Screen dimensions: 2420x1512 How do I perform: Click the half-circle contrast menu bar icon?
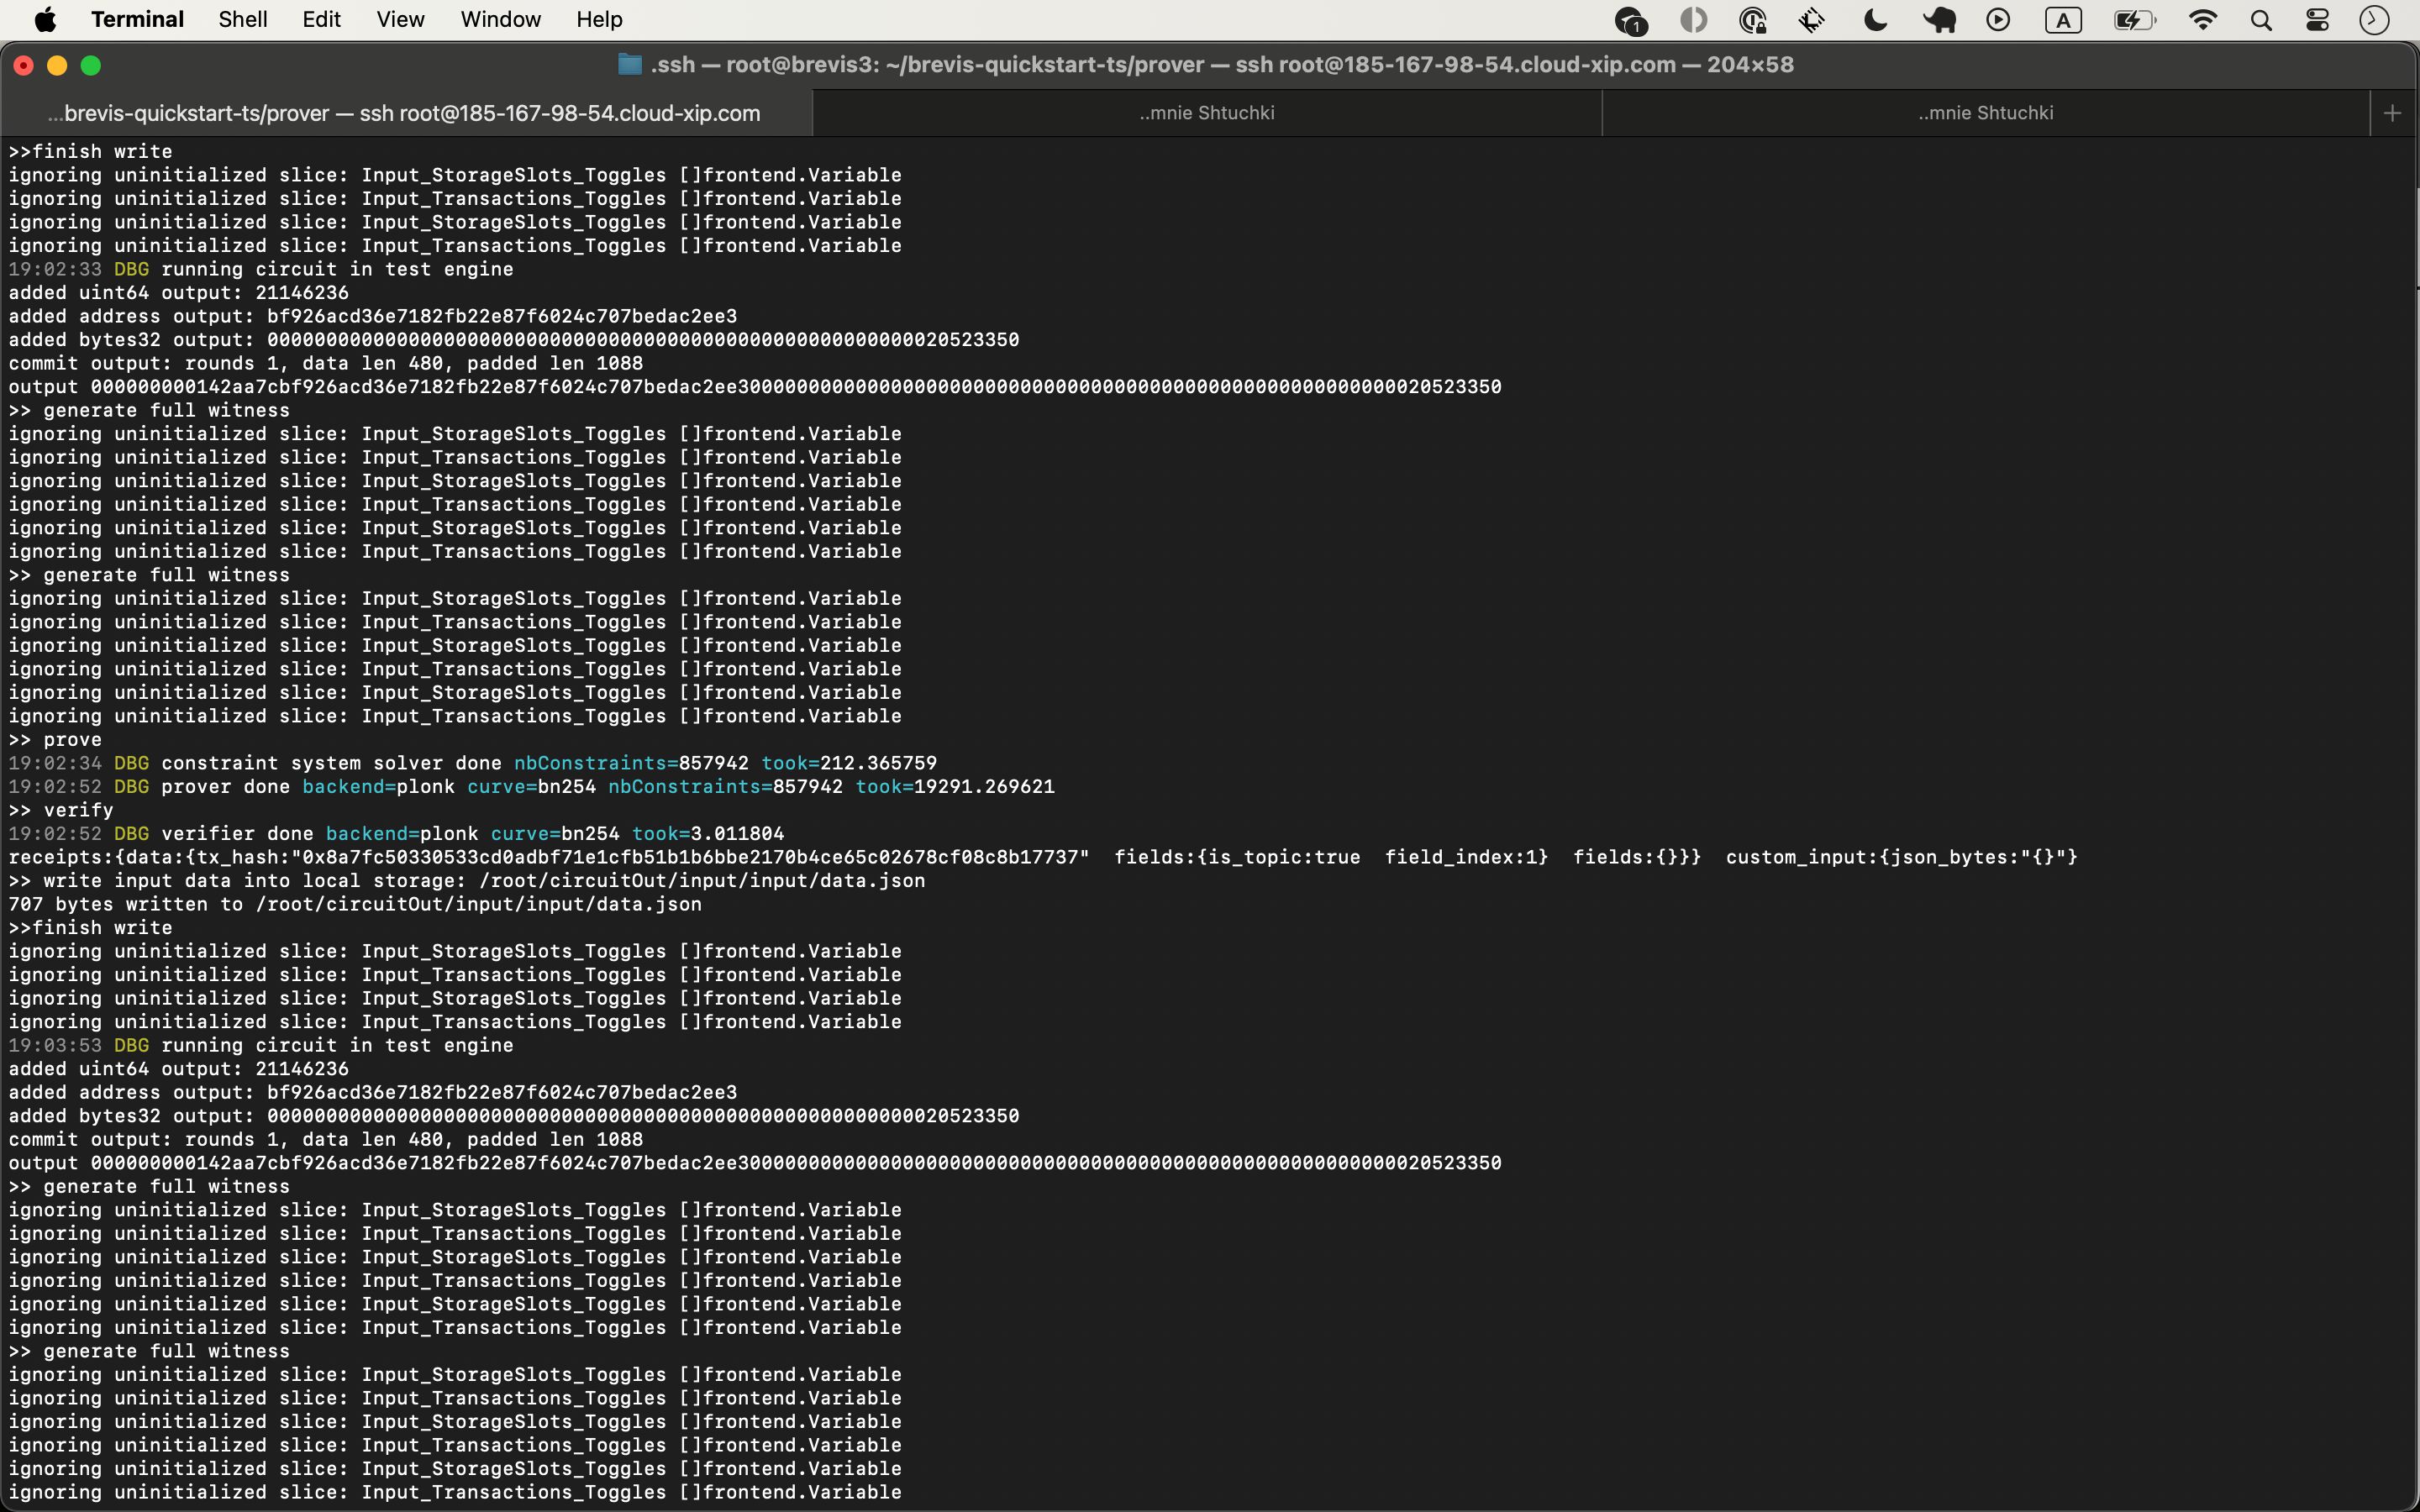1693,20
